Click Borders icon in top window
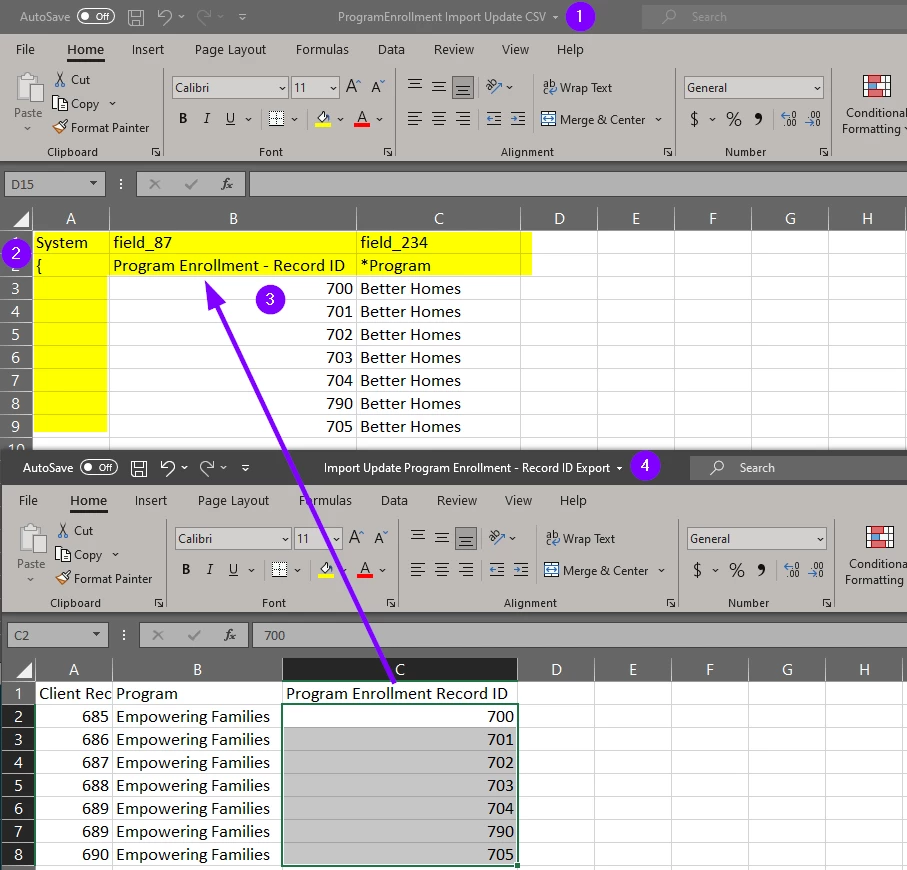This screenshot has width=907, height=870. click(x=276, y=119)
